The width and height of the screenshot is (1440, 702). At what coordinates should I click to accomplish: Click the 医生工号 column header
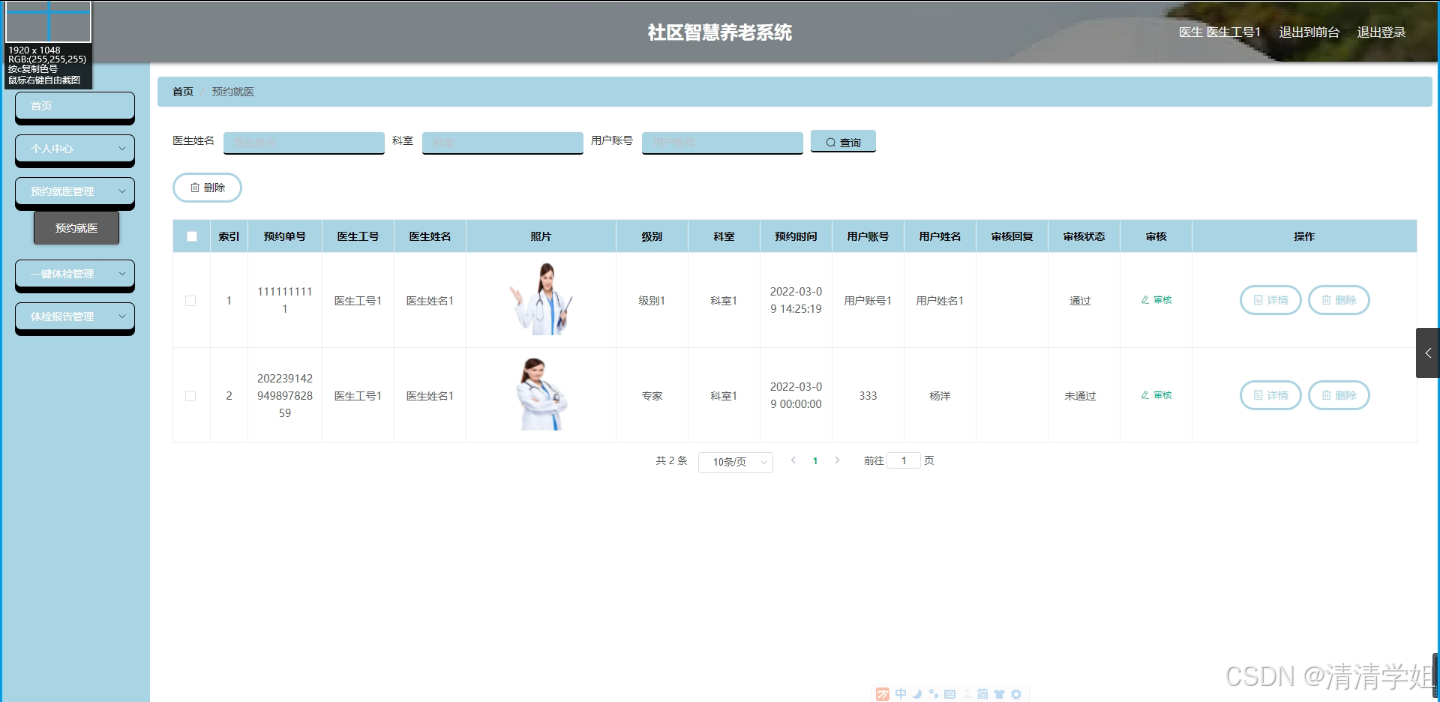tap(358, 237)
